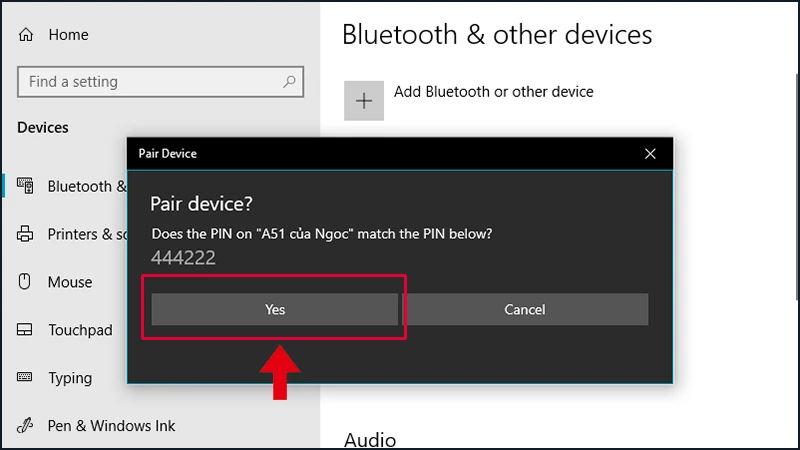The height and width of the screenshot is (450, 800).
Task: Click the Mouse icon in sidebar
Action: [x=26, y=282]
